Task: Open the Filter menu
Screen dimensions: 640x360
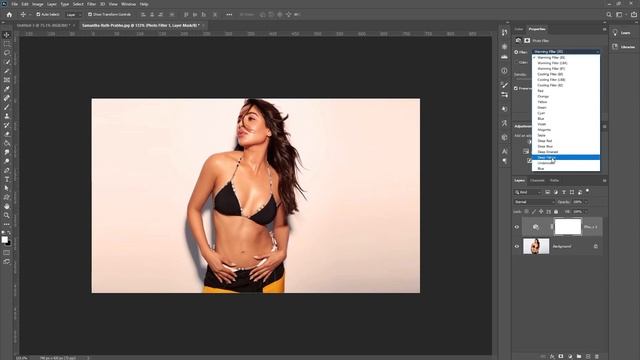Action: [91, 4]
